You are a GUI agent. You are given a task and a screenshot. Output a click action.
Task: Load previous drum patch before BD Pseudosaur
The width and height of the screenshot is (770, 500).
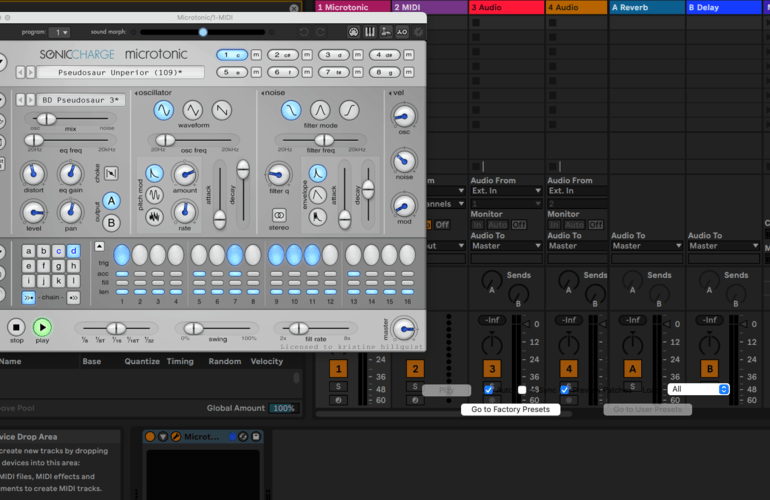[x=20, y=100]
